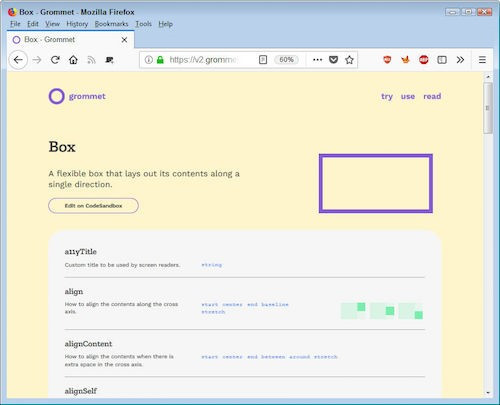This screenshot has width=500, height=405.
Task: Click the Firefox icon in title bar
Action: pyautogui.click(x=12, y=12)
